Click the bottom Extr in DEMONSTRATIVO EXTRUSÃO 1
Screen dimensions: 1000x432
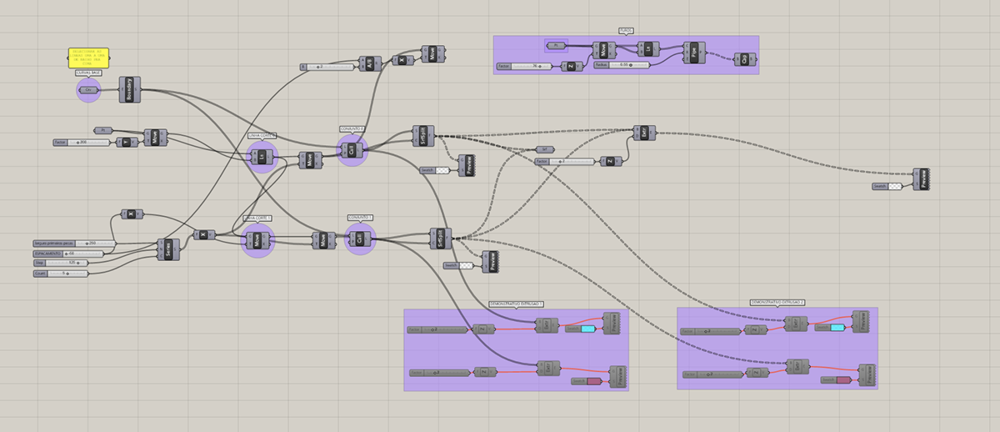click(548, 368)
